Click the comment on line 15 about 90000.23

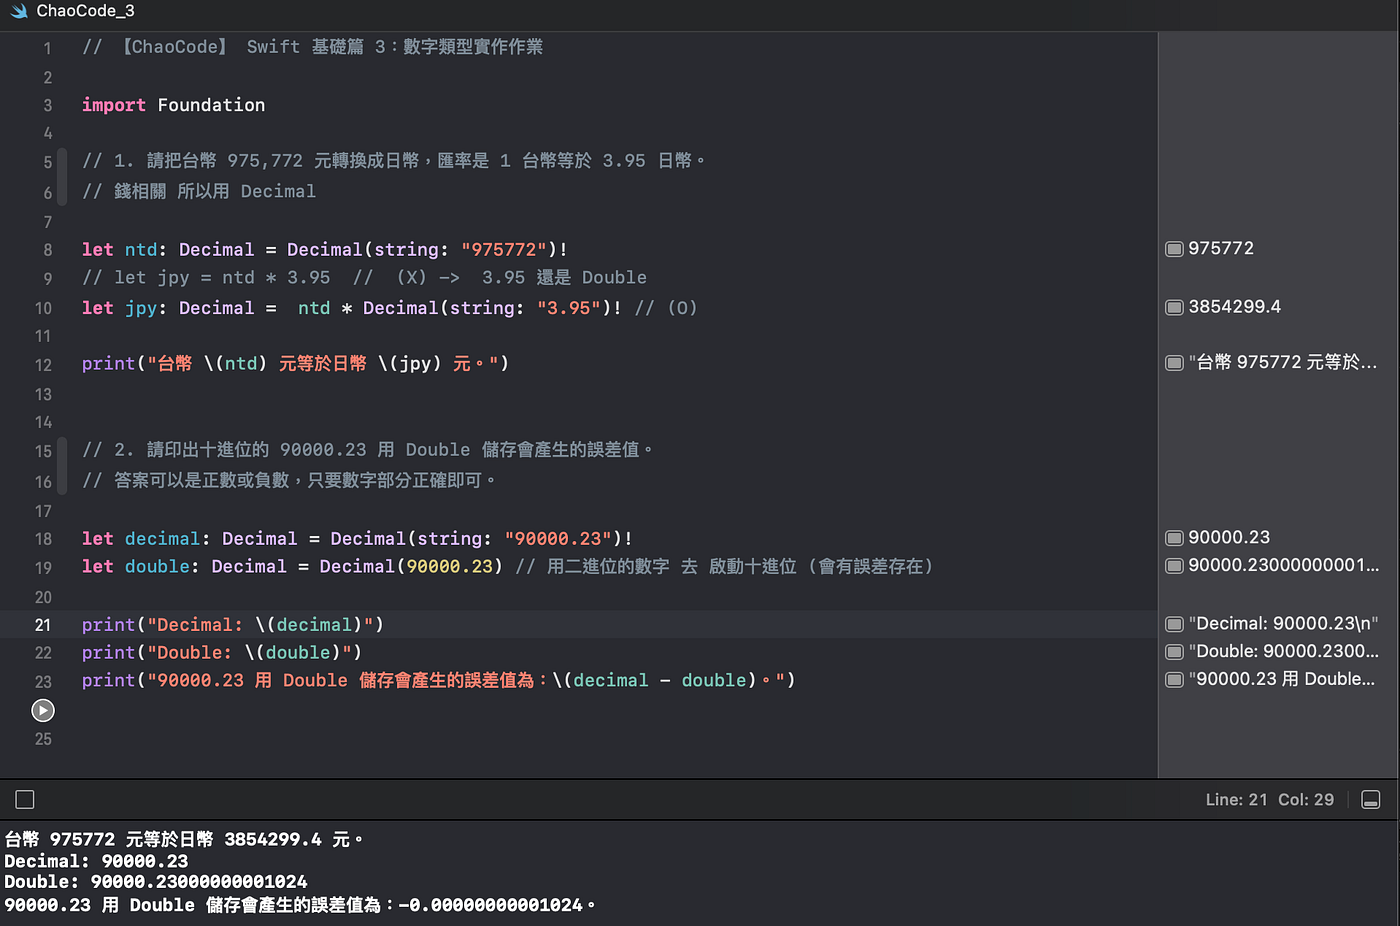click(x=369, y=450)
